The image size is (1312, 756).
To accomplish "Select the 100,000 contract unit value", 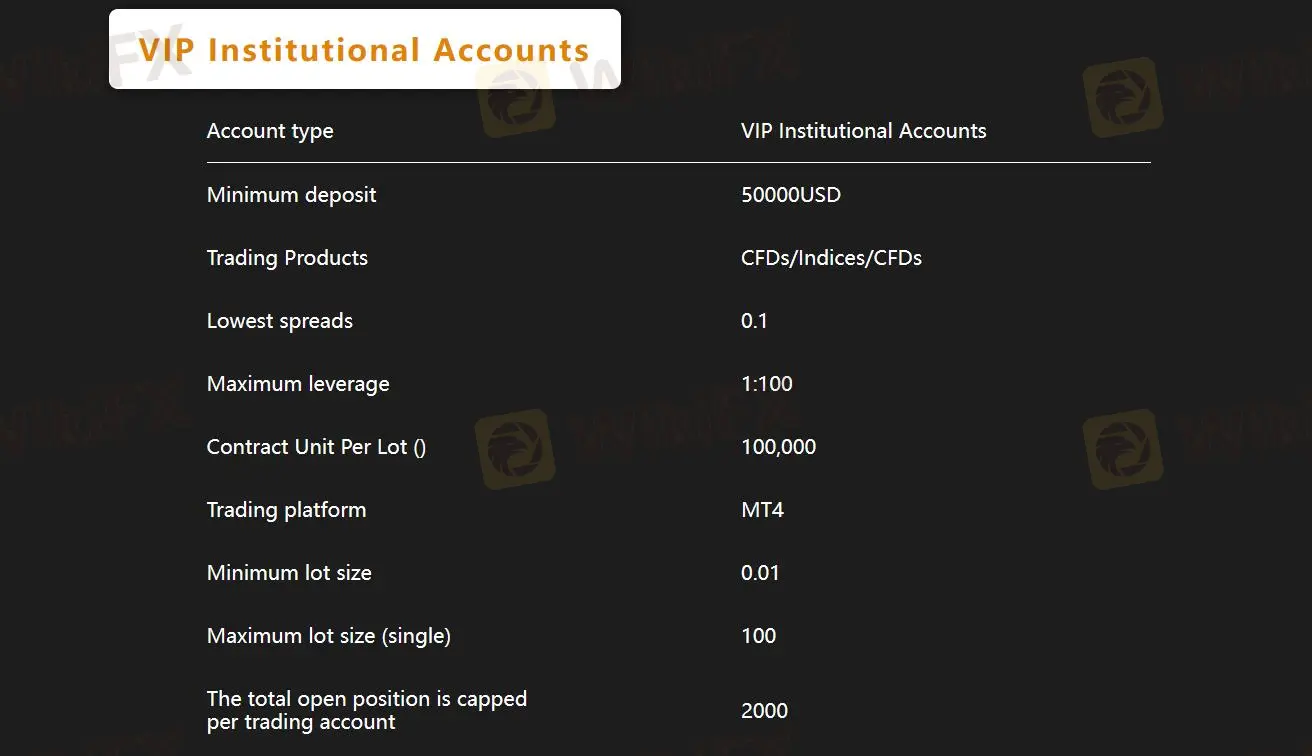I will pyautogui.click(x=778, y=446).
